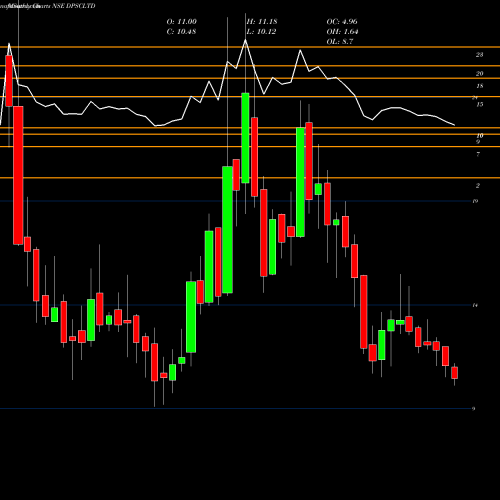Click the axis label '23'
The image size is (500, 500).
pos(479,55)
